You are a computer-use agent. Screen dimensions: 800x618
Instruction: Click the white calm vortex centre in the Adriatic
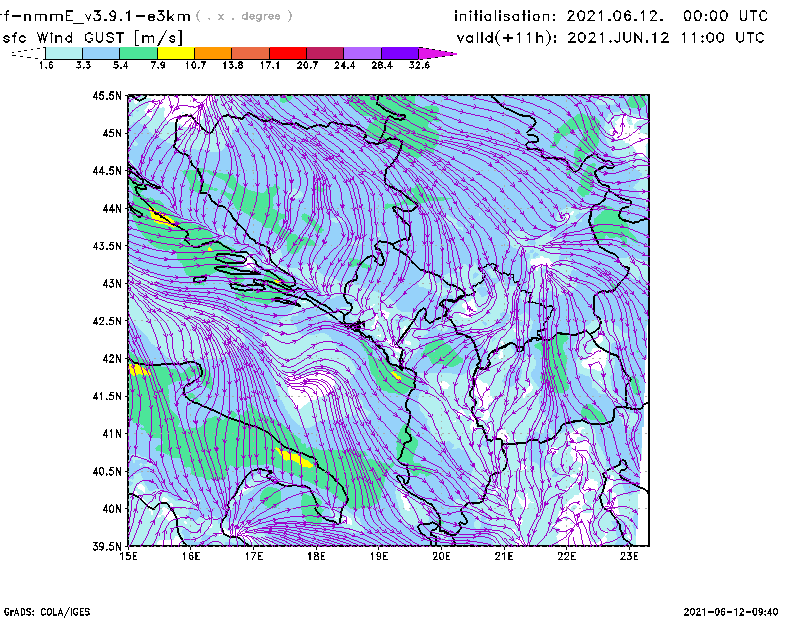click(x=310, y=386)
